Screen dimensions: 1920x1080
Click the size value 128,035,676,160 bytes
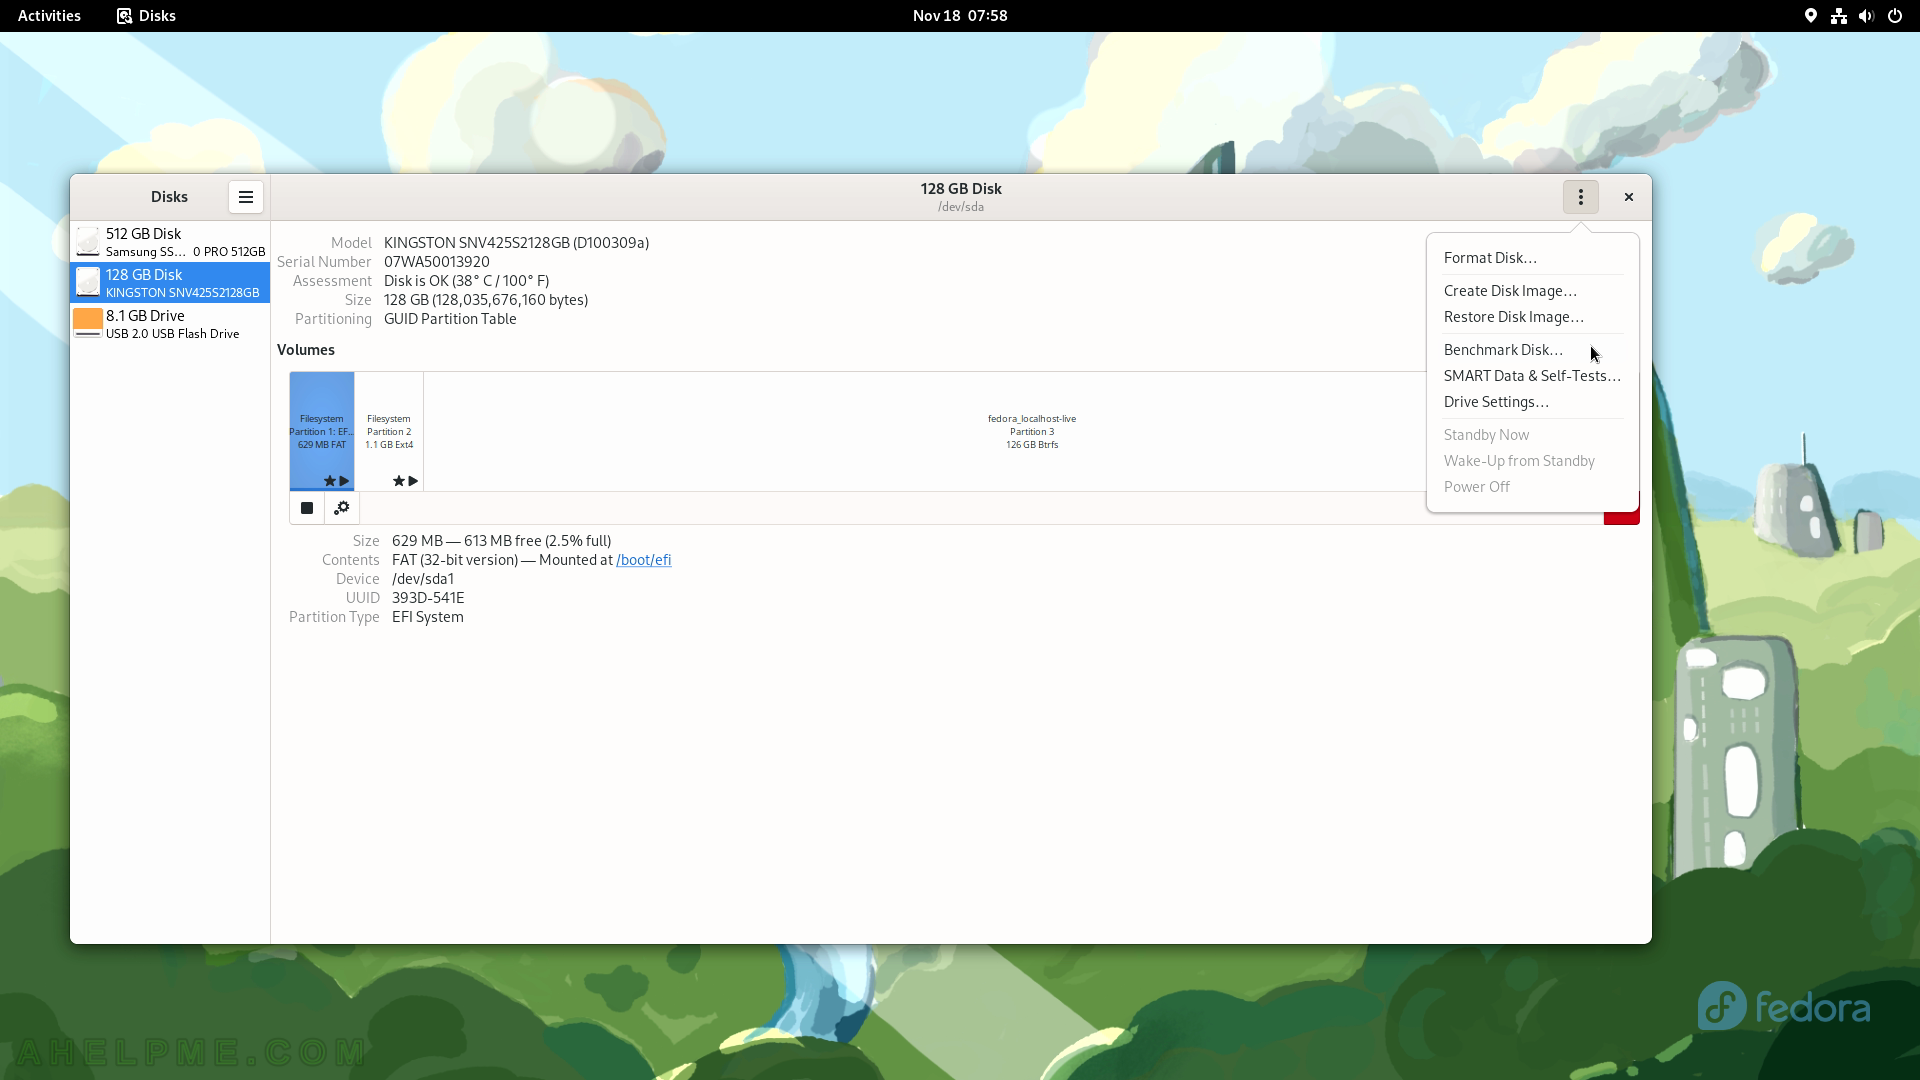pos(486,300)
